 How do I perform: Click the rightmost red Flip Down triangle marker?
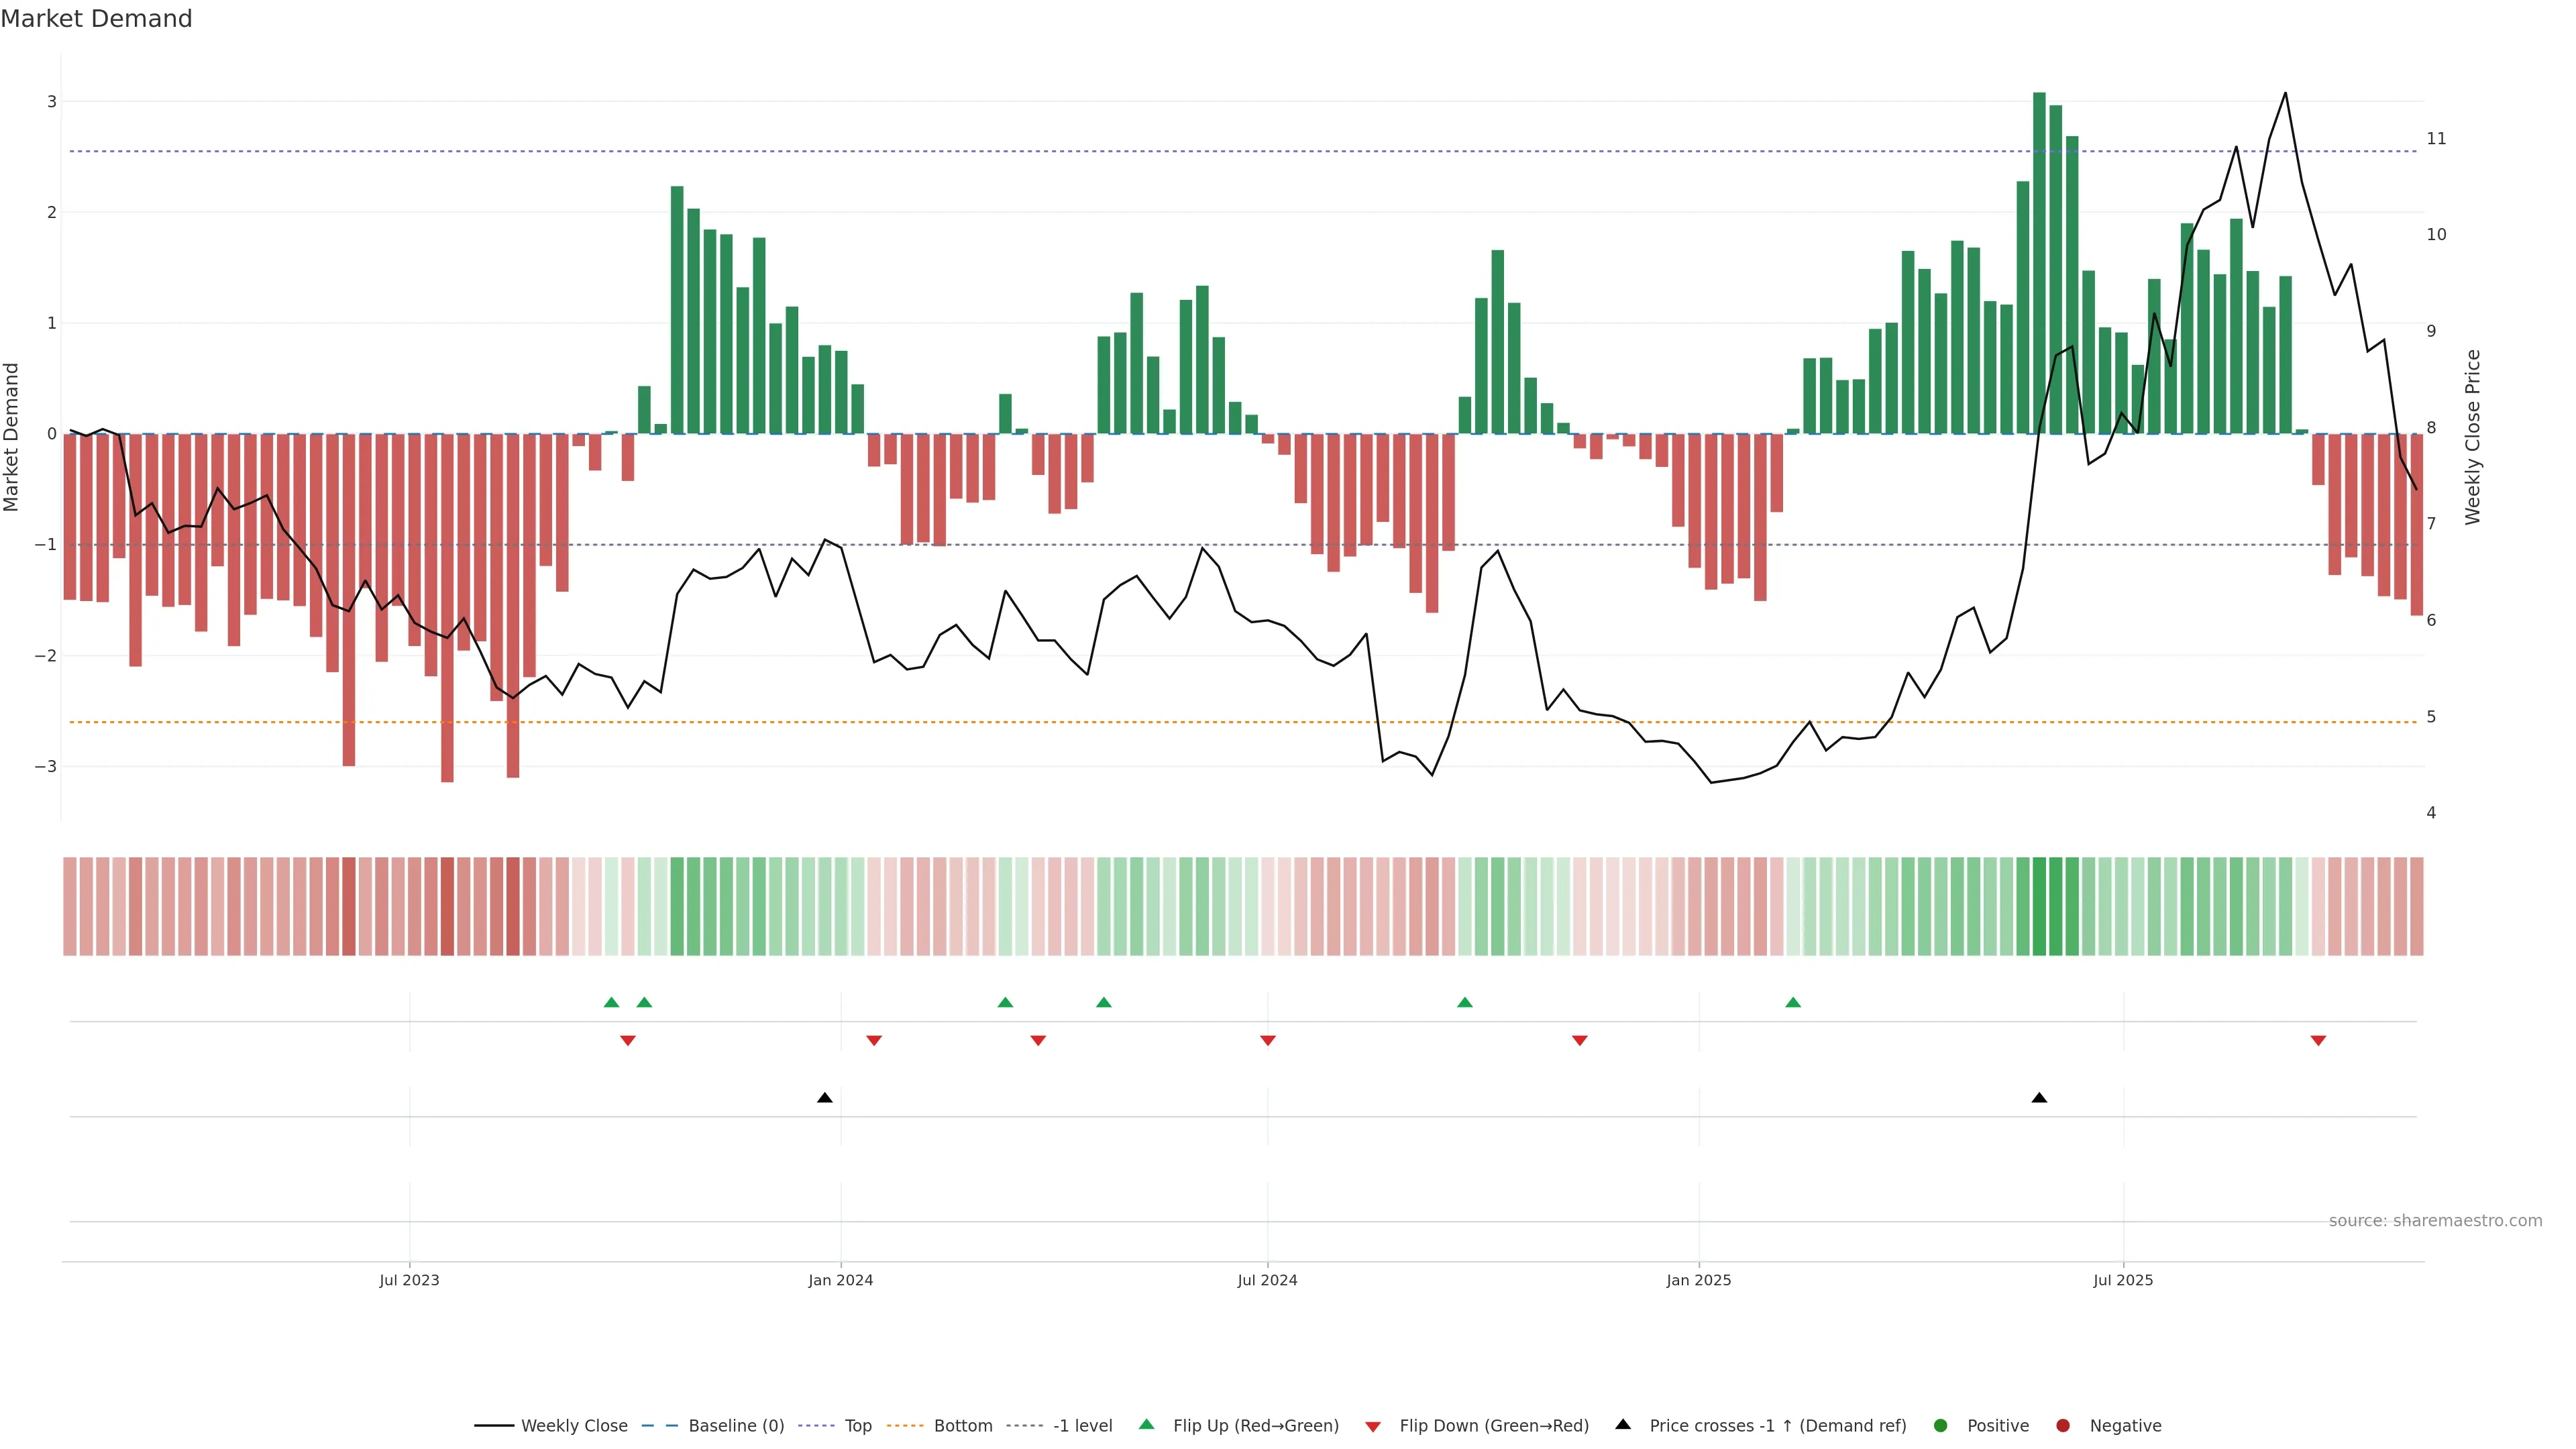pos(2318,1041)
